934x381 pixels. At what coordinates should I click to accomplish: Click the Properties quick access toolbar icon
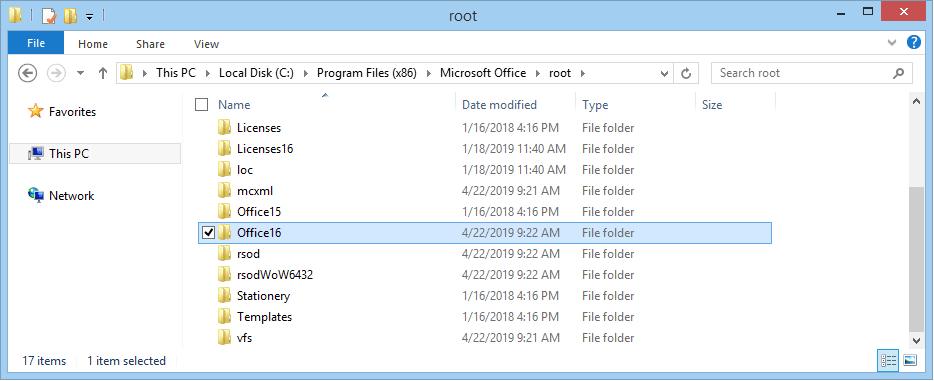(x=48, y=16)
